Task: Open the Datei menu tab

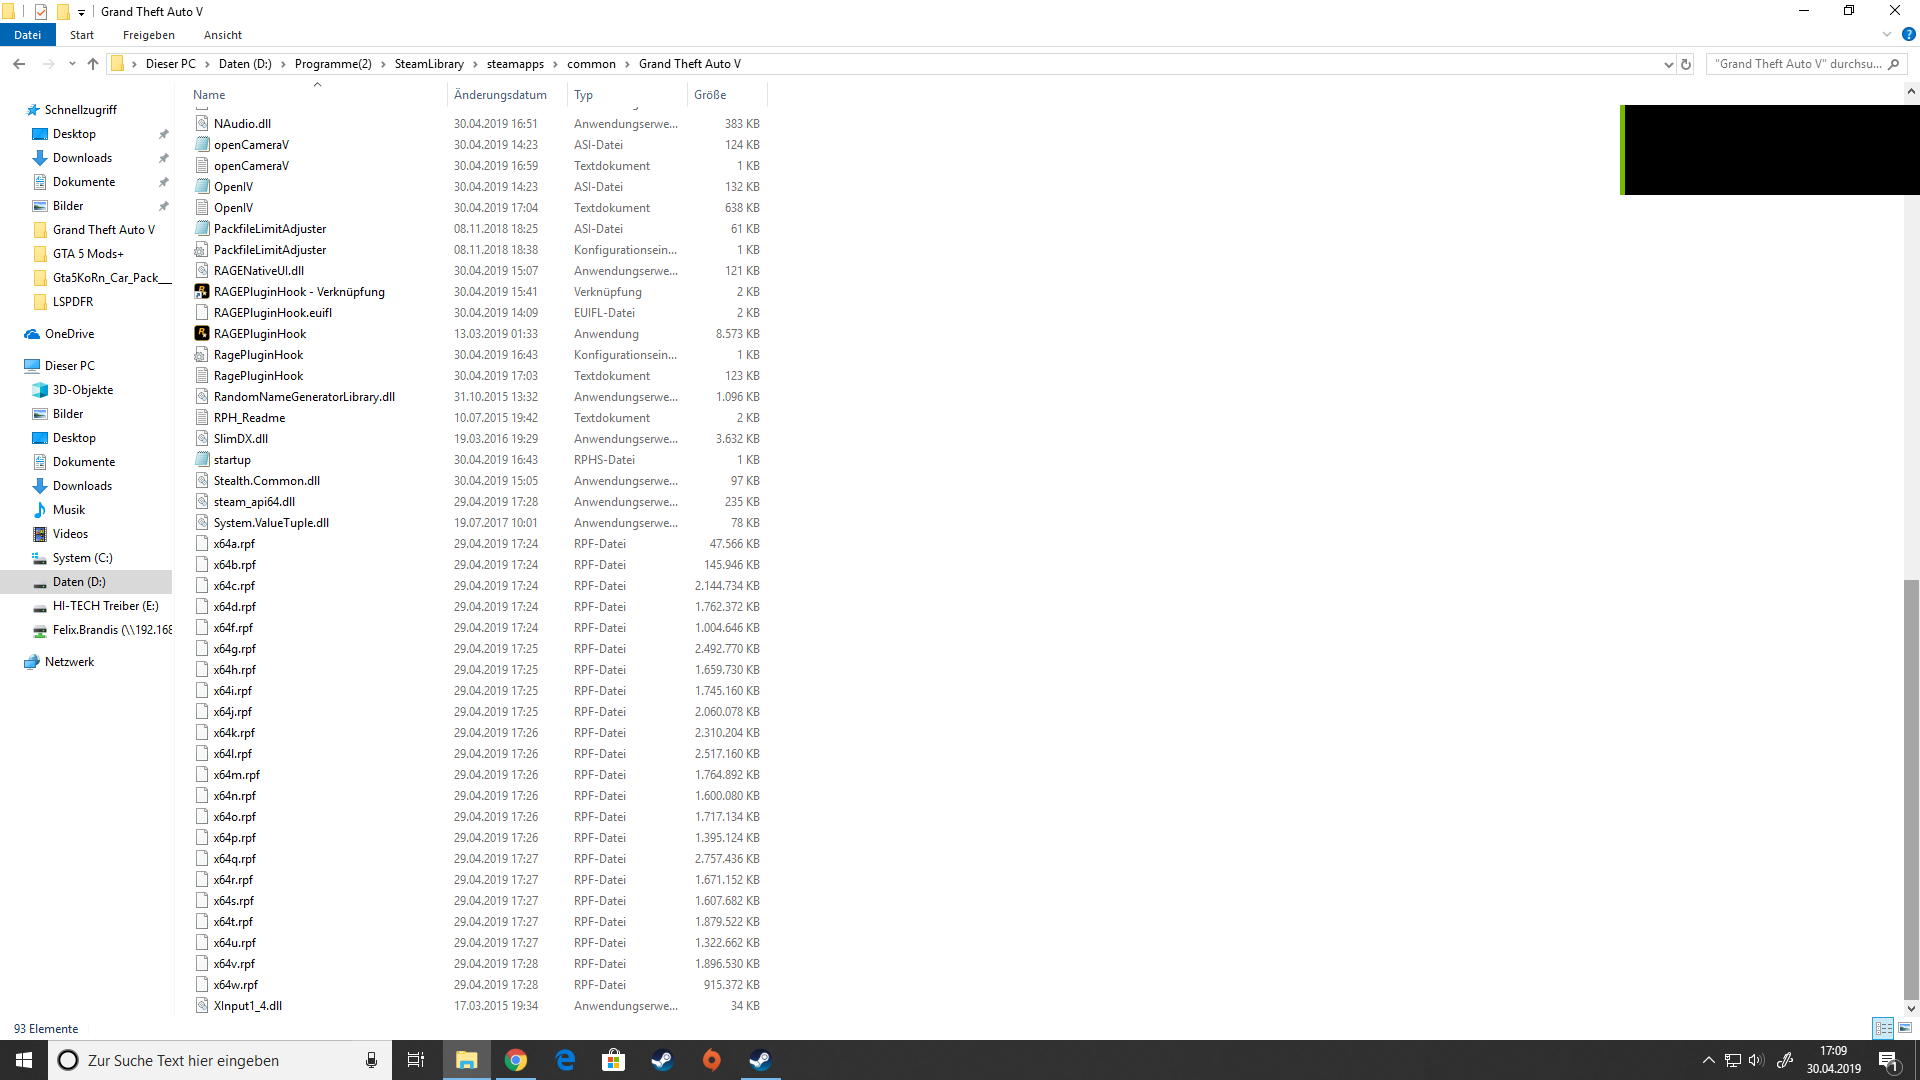Action: coord(27,35)
